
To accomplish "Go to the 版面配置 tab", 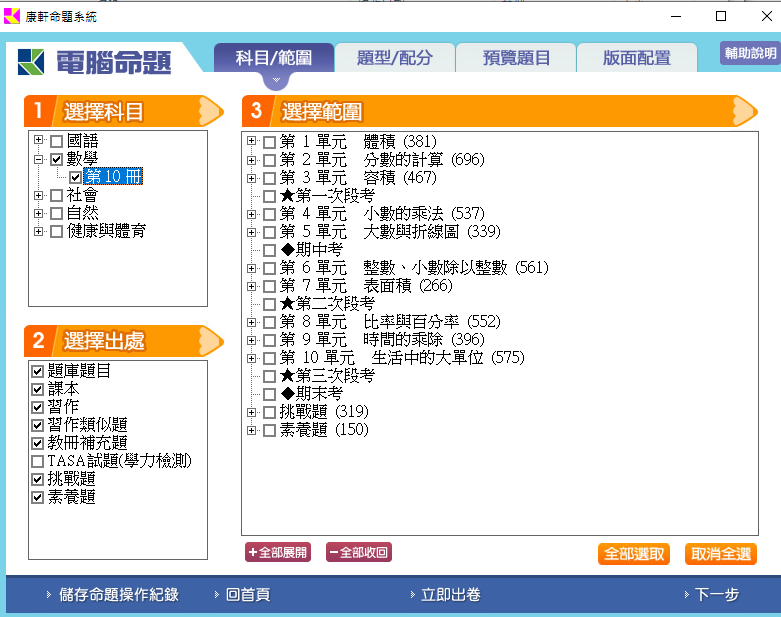I will click(x=636, y=58).
